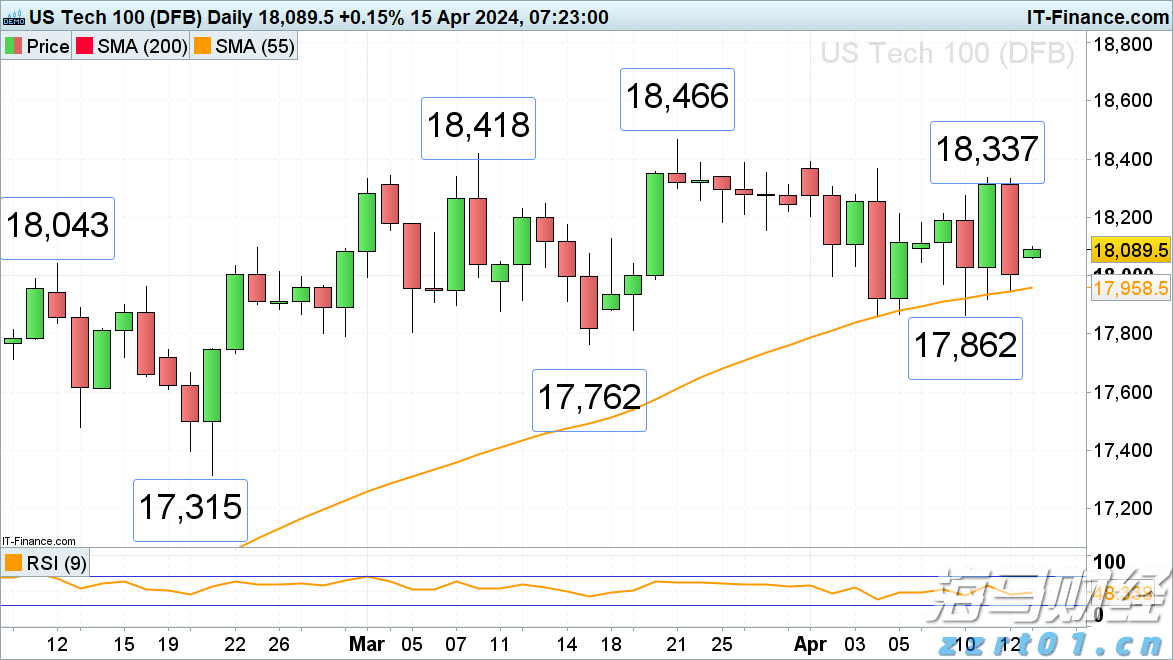Click the Apr date label on the time axis
The image size is (1173, 660).
coord(811,645)
